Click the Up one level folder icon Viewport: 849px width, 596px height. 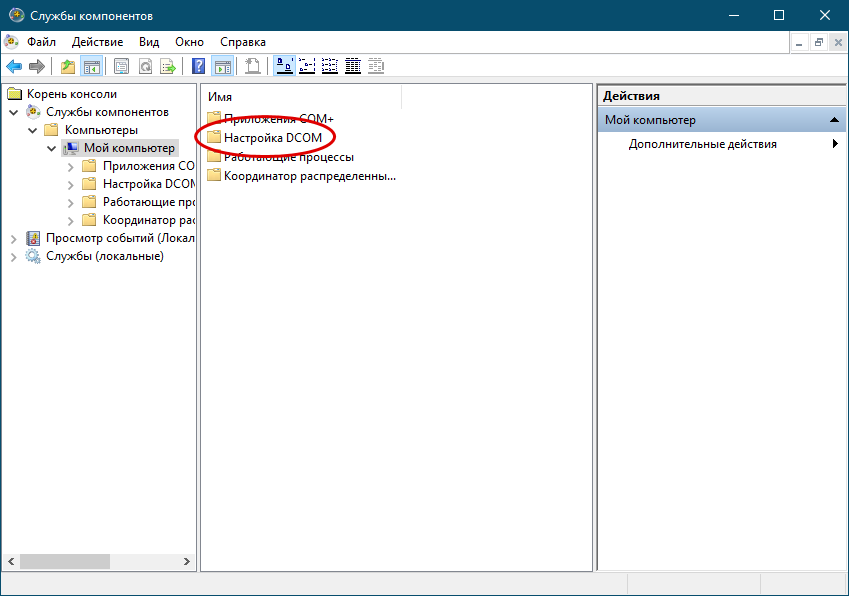(68, 66)
